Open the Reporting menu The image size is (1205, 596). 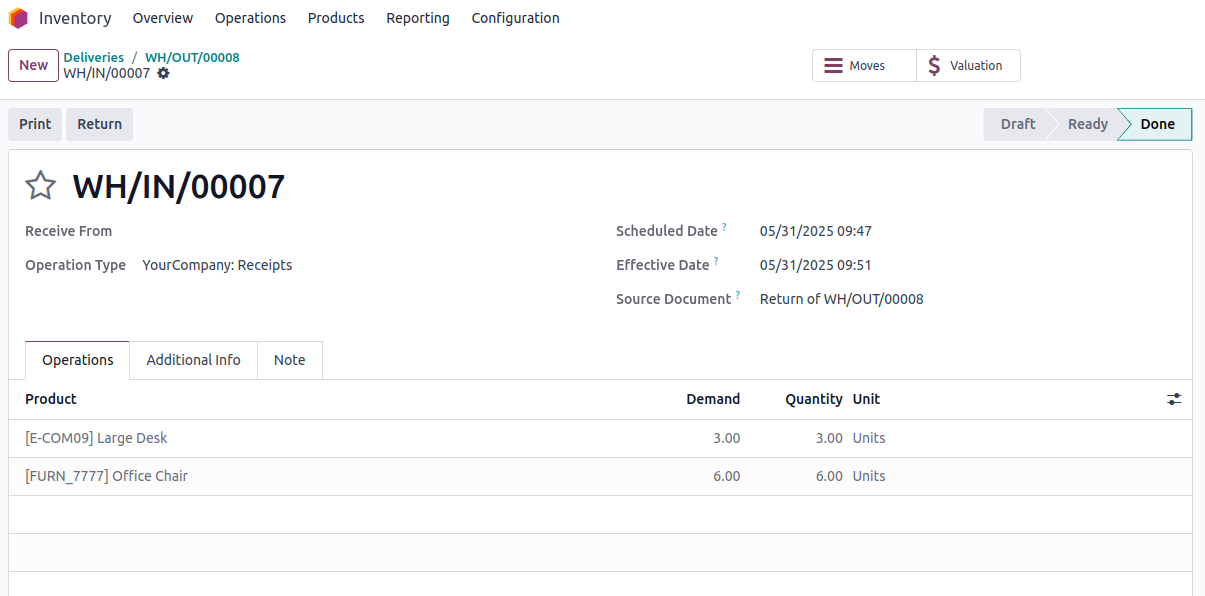tap(418, 18)
